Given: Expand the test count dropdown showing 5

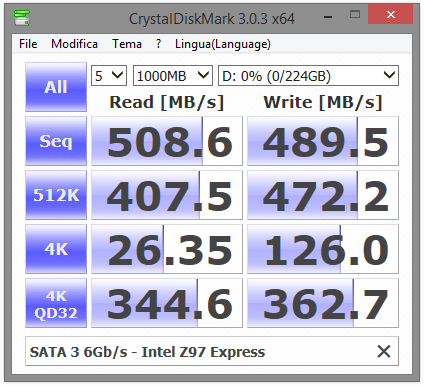Looking at the screenshot, I should pyautogui.click(x=109, y=76).
